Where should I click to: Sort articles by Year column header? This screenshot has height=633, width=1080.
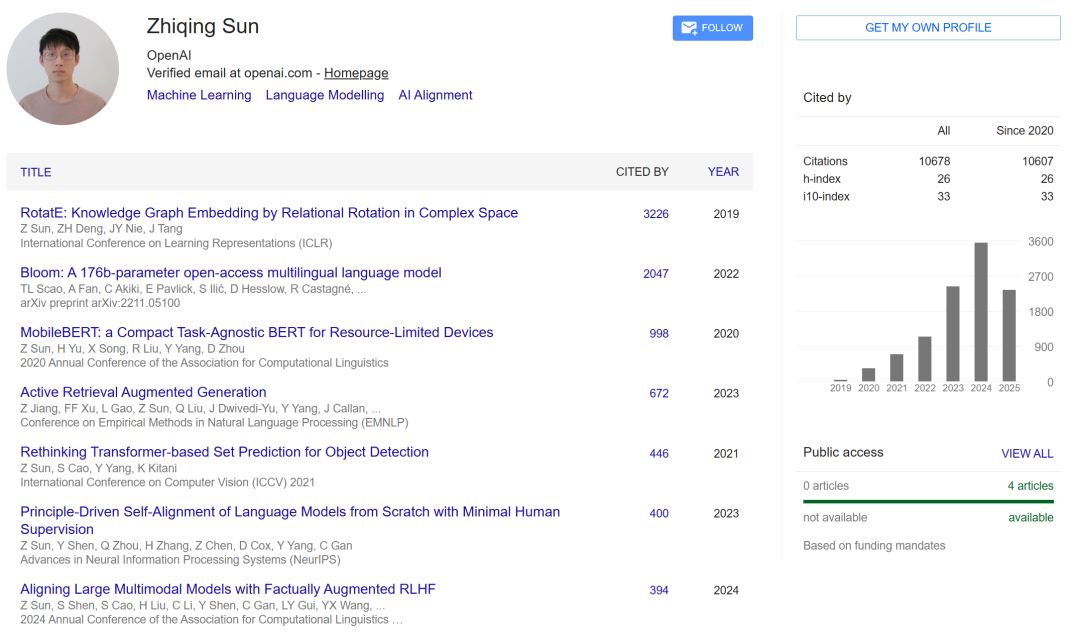[723, 172]
